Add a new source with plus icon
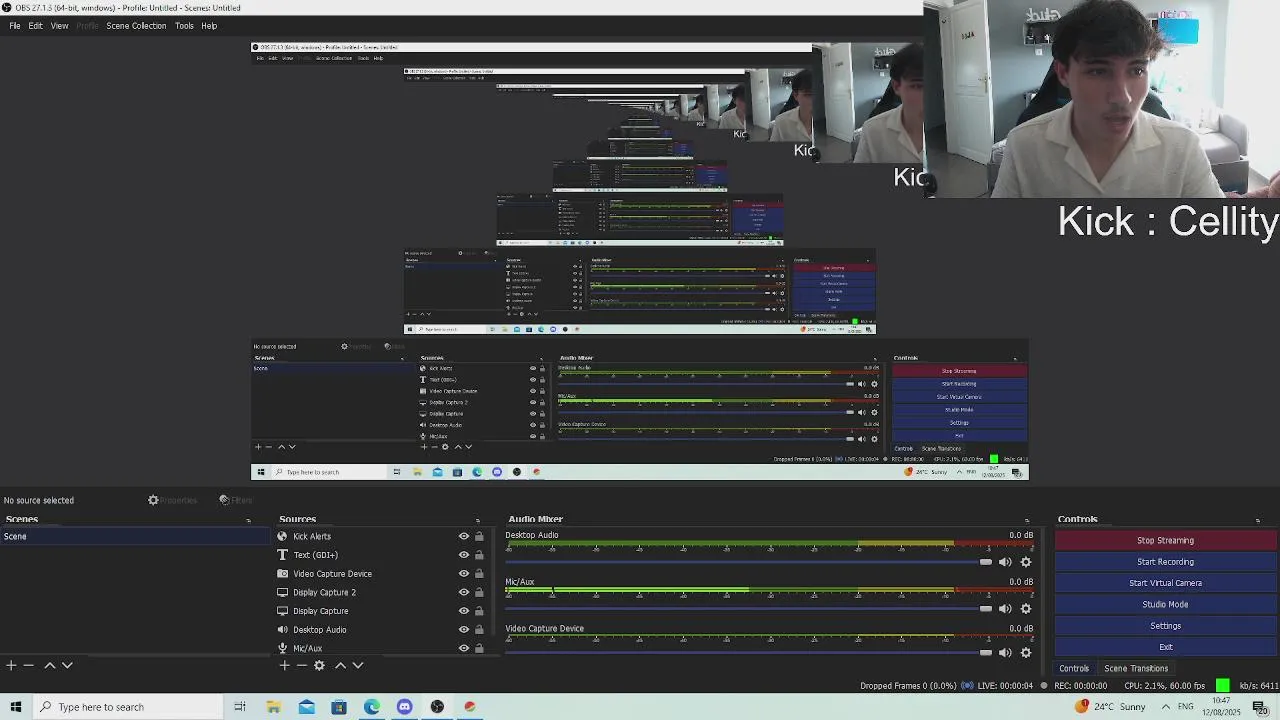Image resolution: width=1280 pixels, height=720 pixels. click(x=284, y=665)
